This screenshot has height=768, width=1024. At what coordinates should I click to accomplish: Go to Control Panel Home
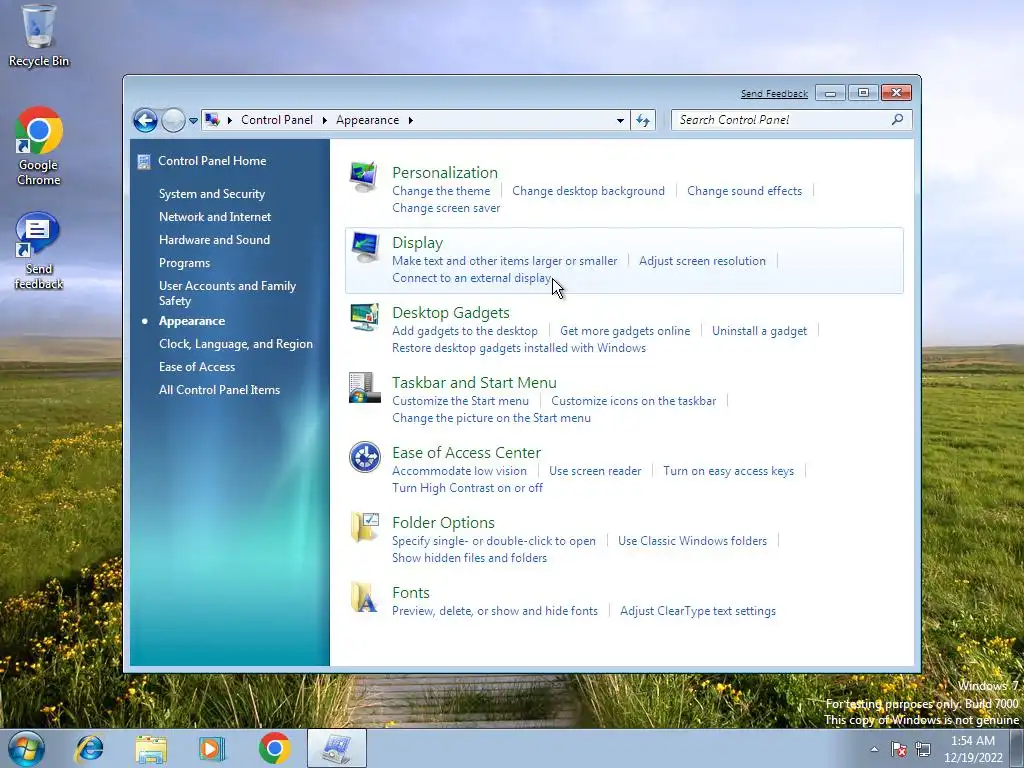(212, 161)
